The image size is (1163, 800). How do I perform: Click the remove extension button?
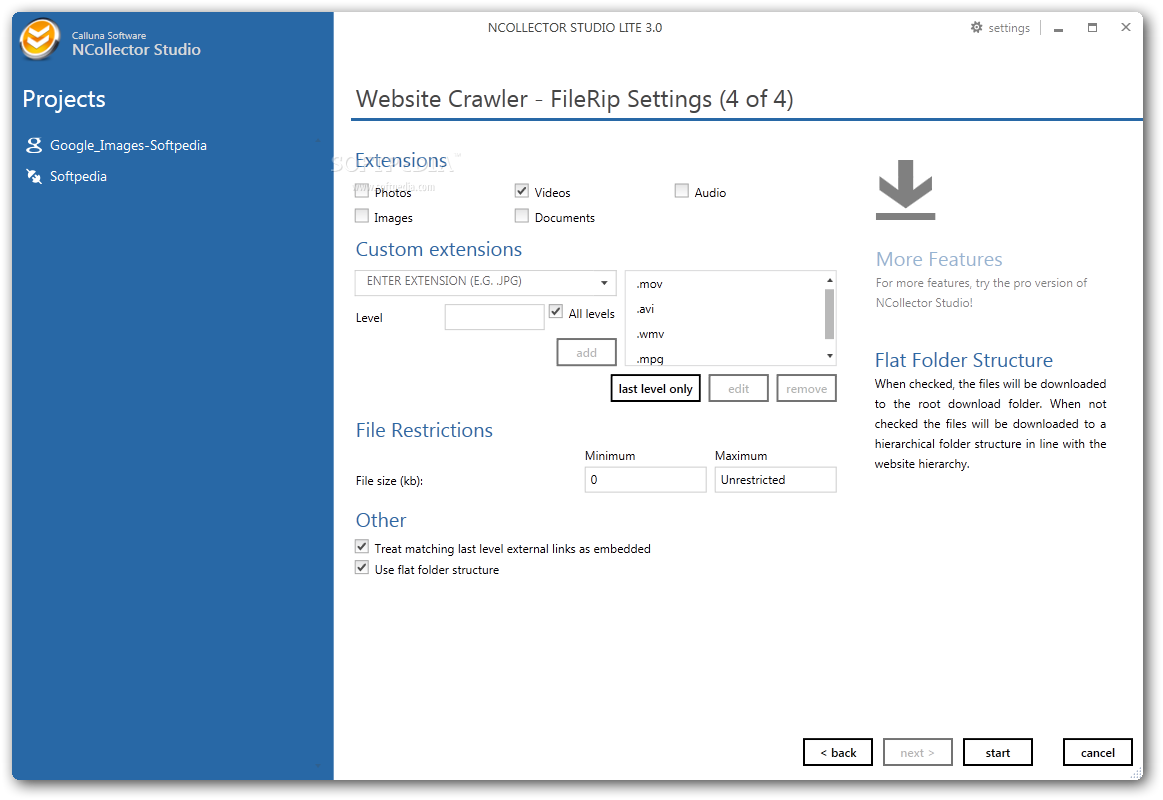[806, 389]
